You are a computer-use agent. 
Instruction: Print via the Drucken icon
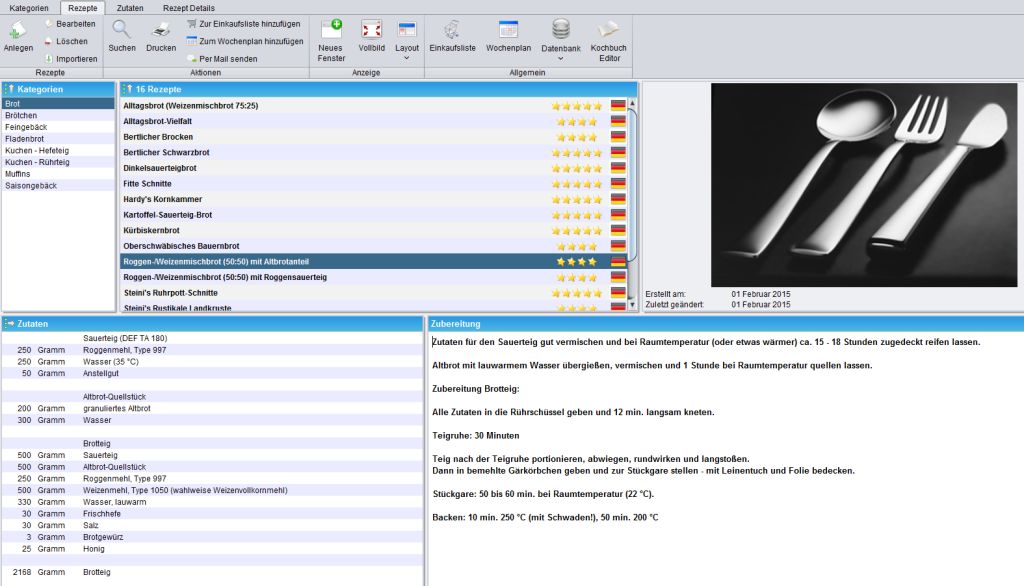coord(161,30)
